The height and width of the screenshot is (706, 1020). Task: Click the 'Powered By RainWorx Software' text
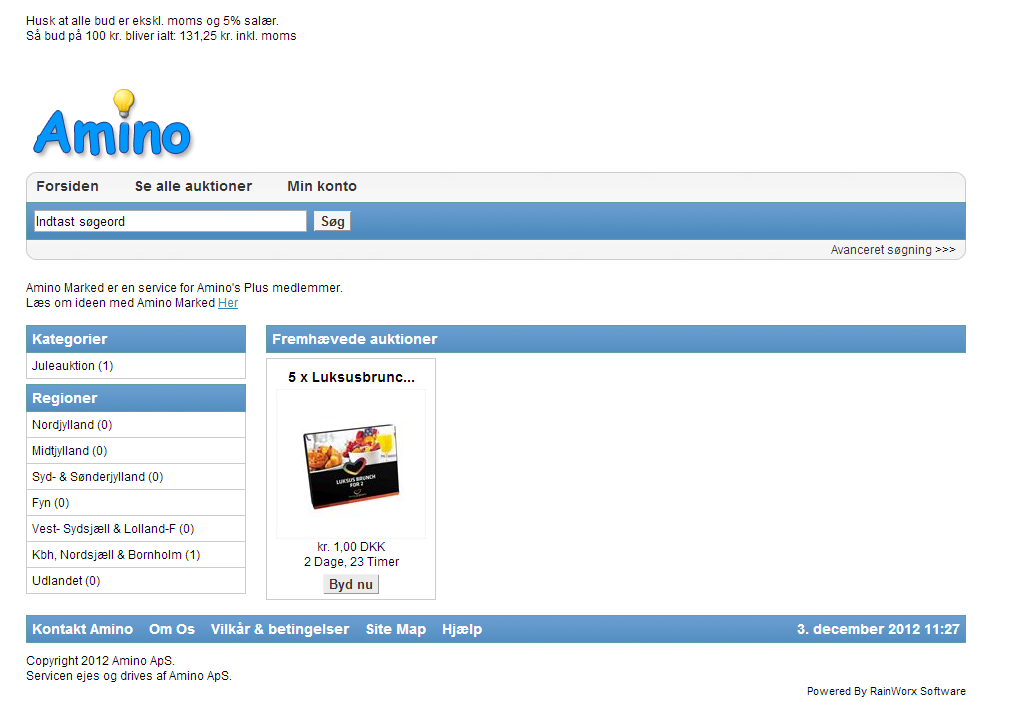[886, 691]
